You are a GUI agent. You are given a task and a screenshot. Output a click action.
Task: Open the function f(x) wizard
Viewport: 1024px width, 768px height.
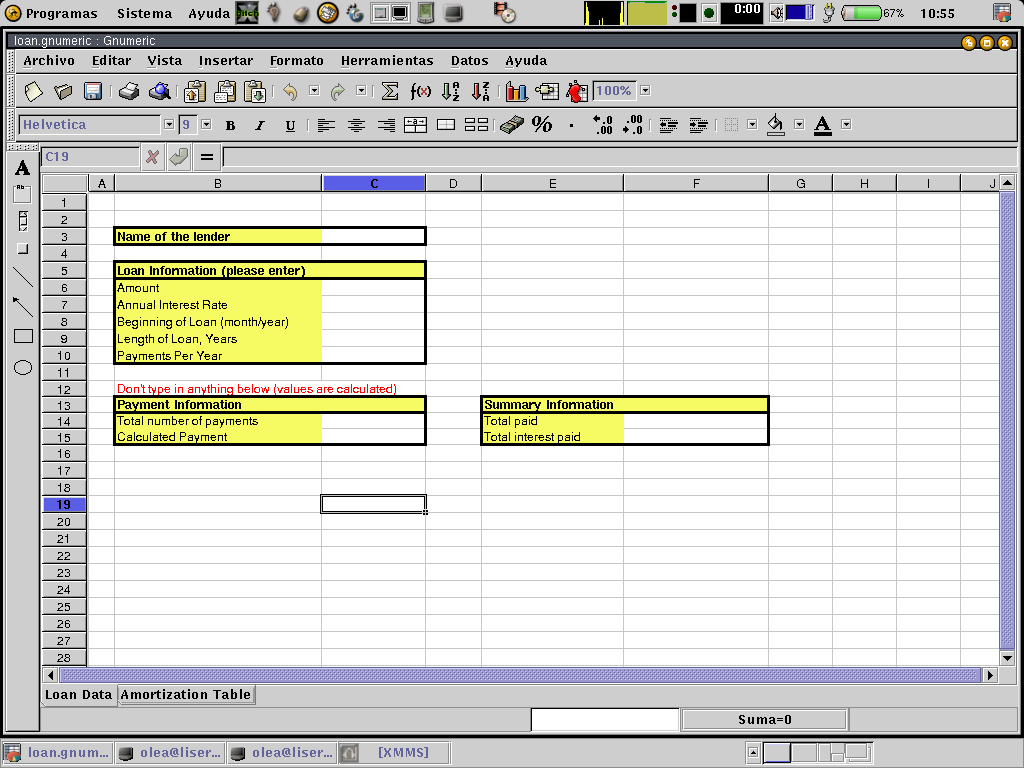click(421, 91)
